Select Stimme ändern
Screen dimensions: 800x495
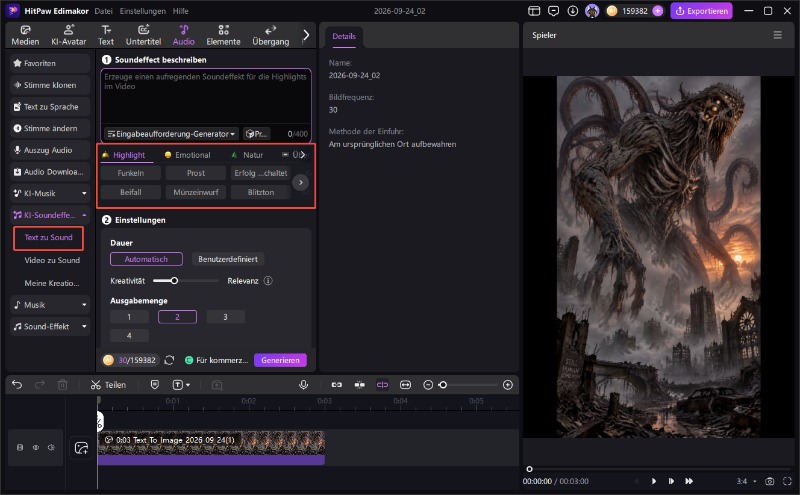coord(50,128)
